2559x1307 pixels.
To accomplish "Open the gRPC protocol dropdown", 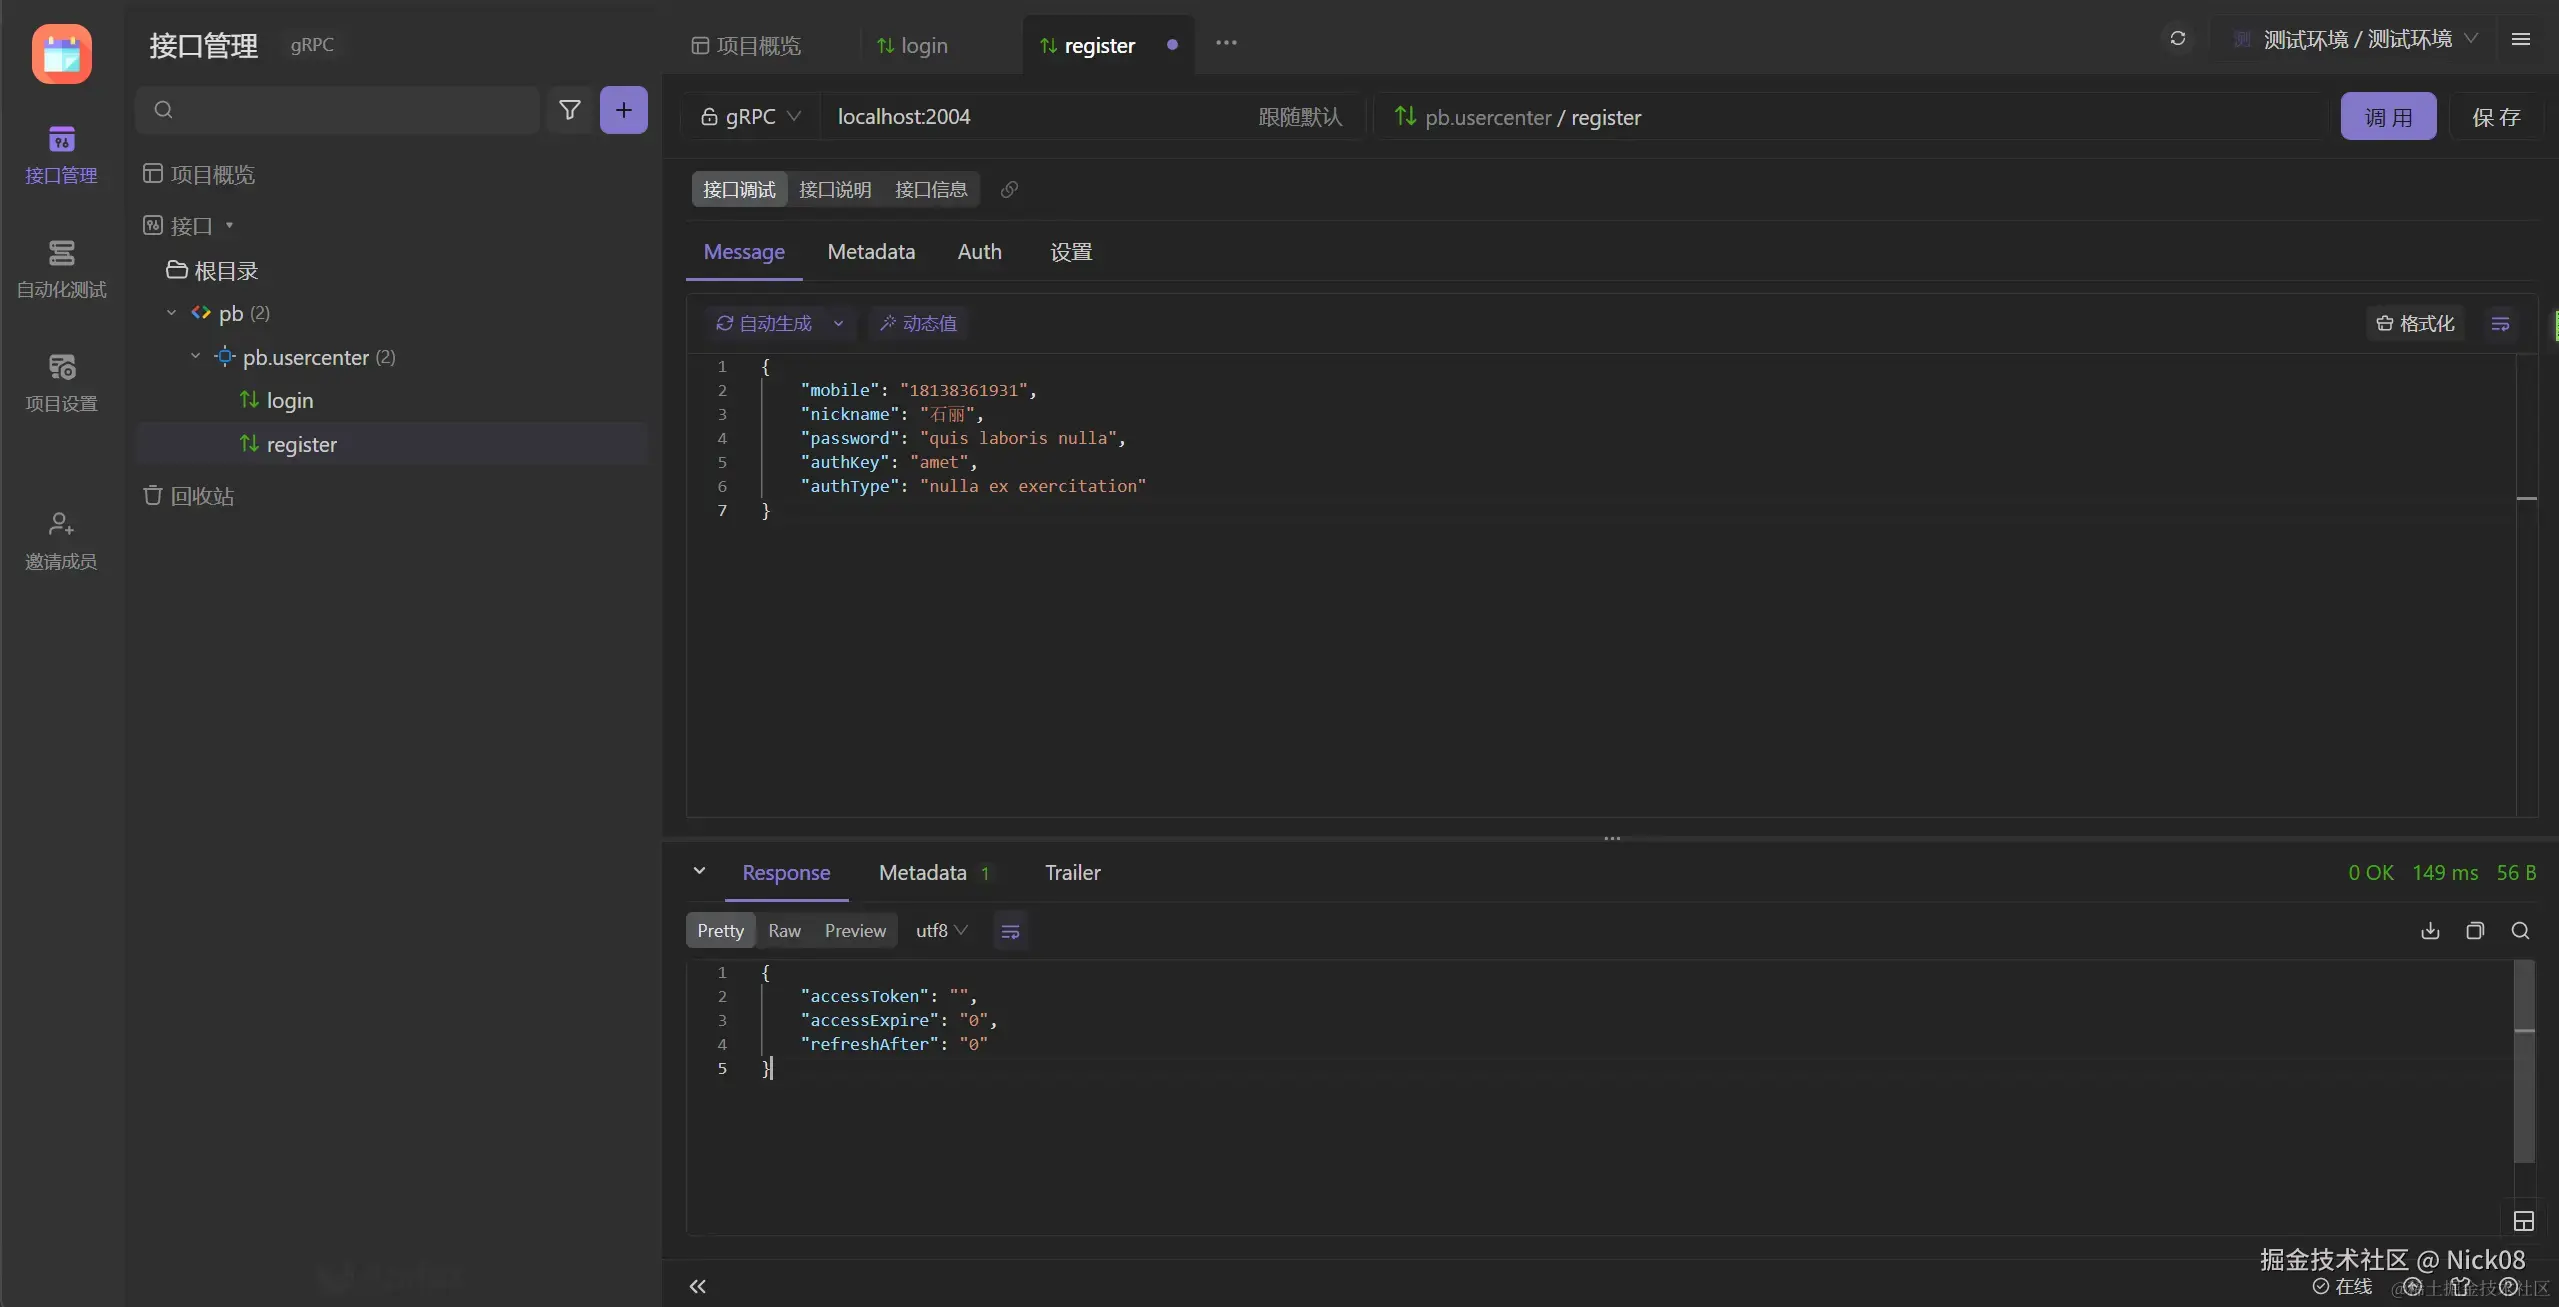I will tap(751, 117).
